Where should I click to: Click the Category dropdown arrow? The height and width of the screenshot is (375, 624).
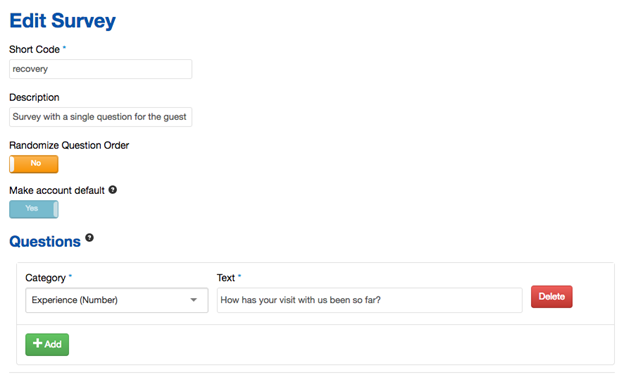click(x=194, y=300)
